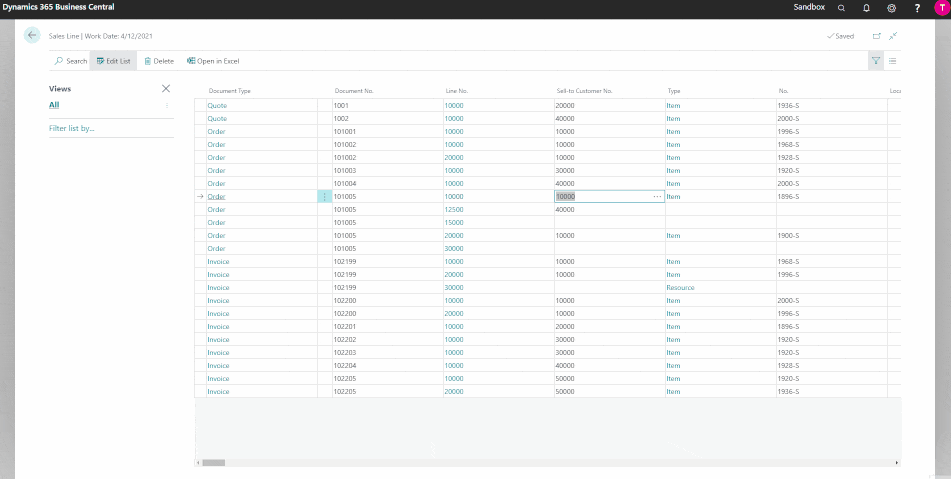This screenshot has height=479, width=951.
Task: Open the Quote link for document 1002
Action: pos(217,119)
